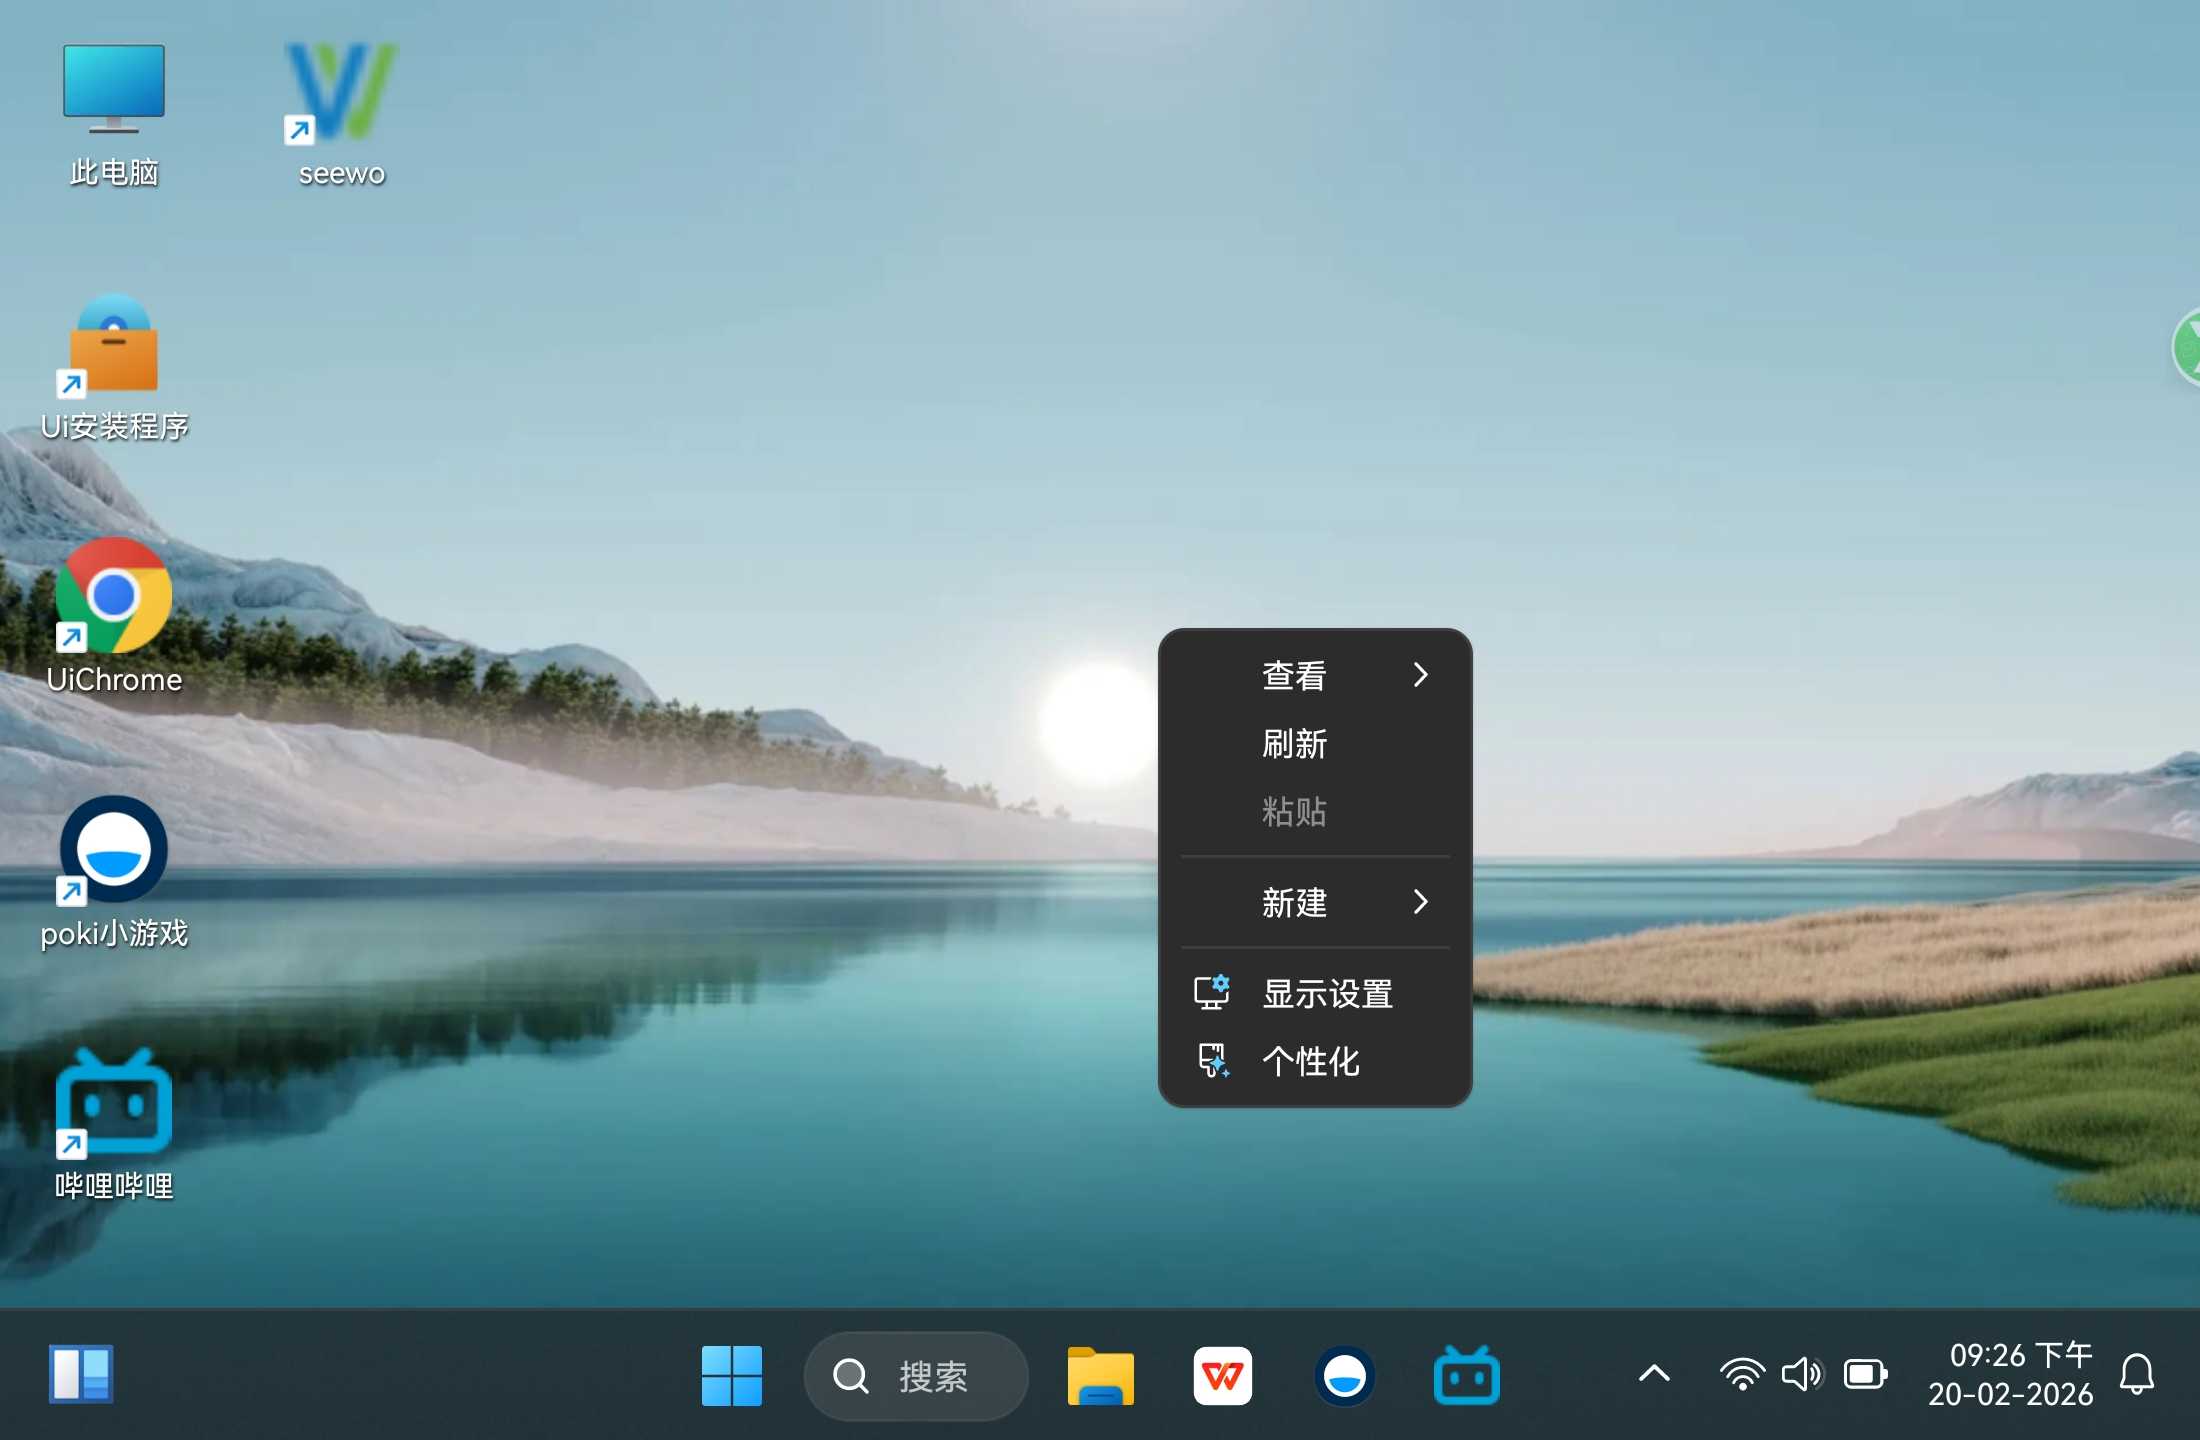This screenshot has height=1440, width=2200.
Task: Click the taskbar 搜索 box
Action: (x=915, y=1376)
